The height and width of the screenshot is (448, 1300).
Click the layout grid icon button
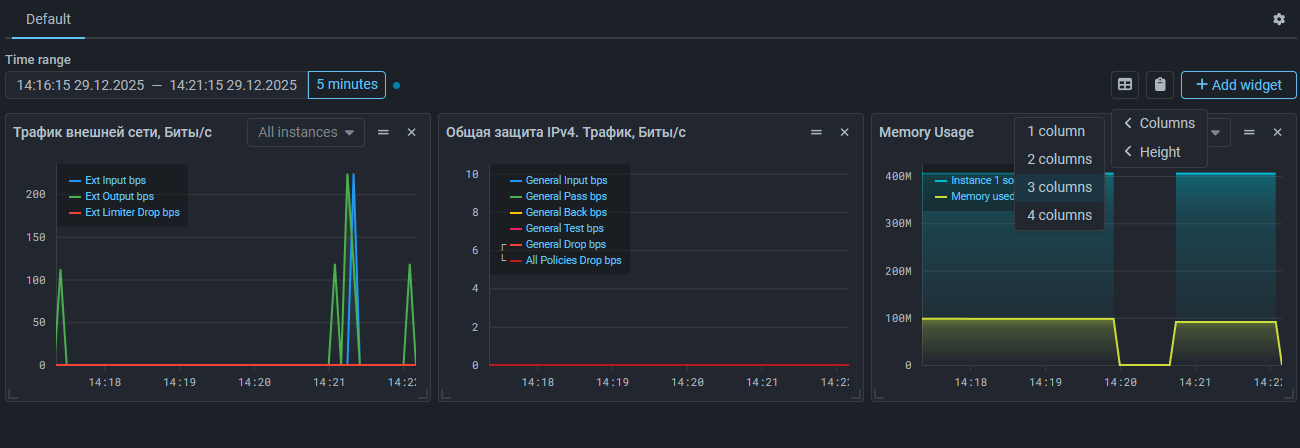click(x=1125, y=85)
